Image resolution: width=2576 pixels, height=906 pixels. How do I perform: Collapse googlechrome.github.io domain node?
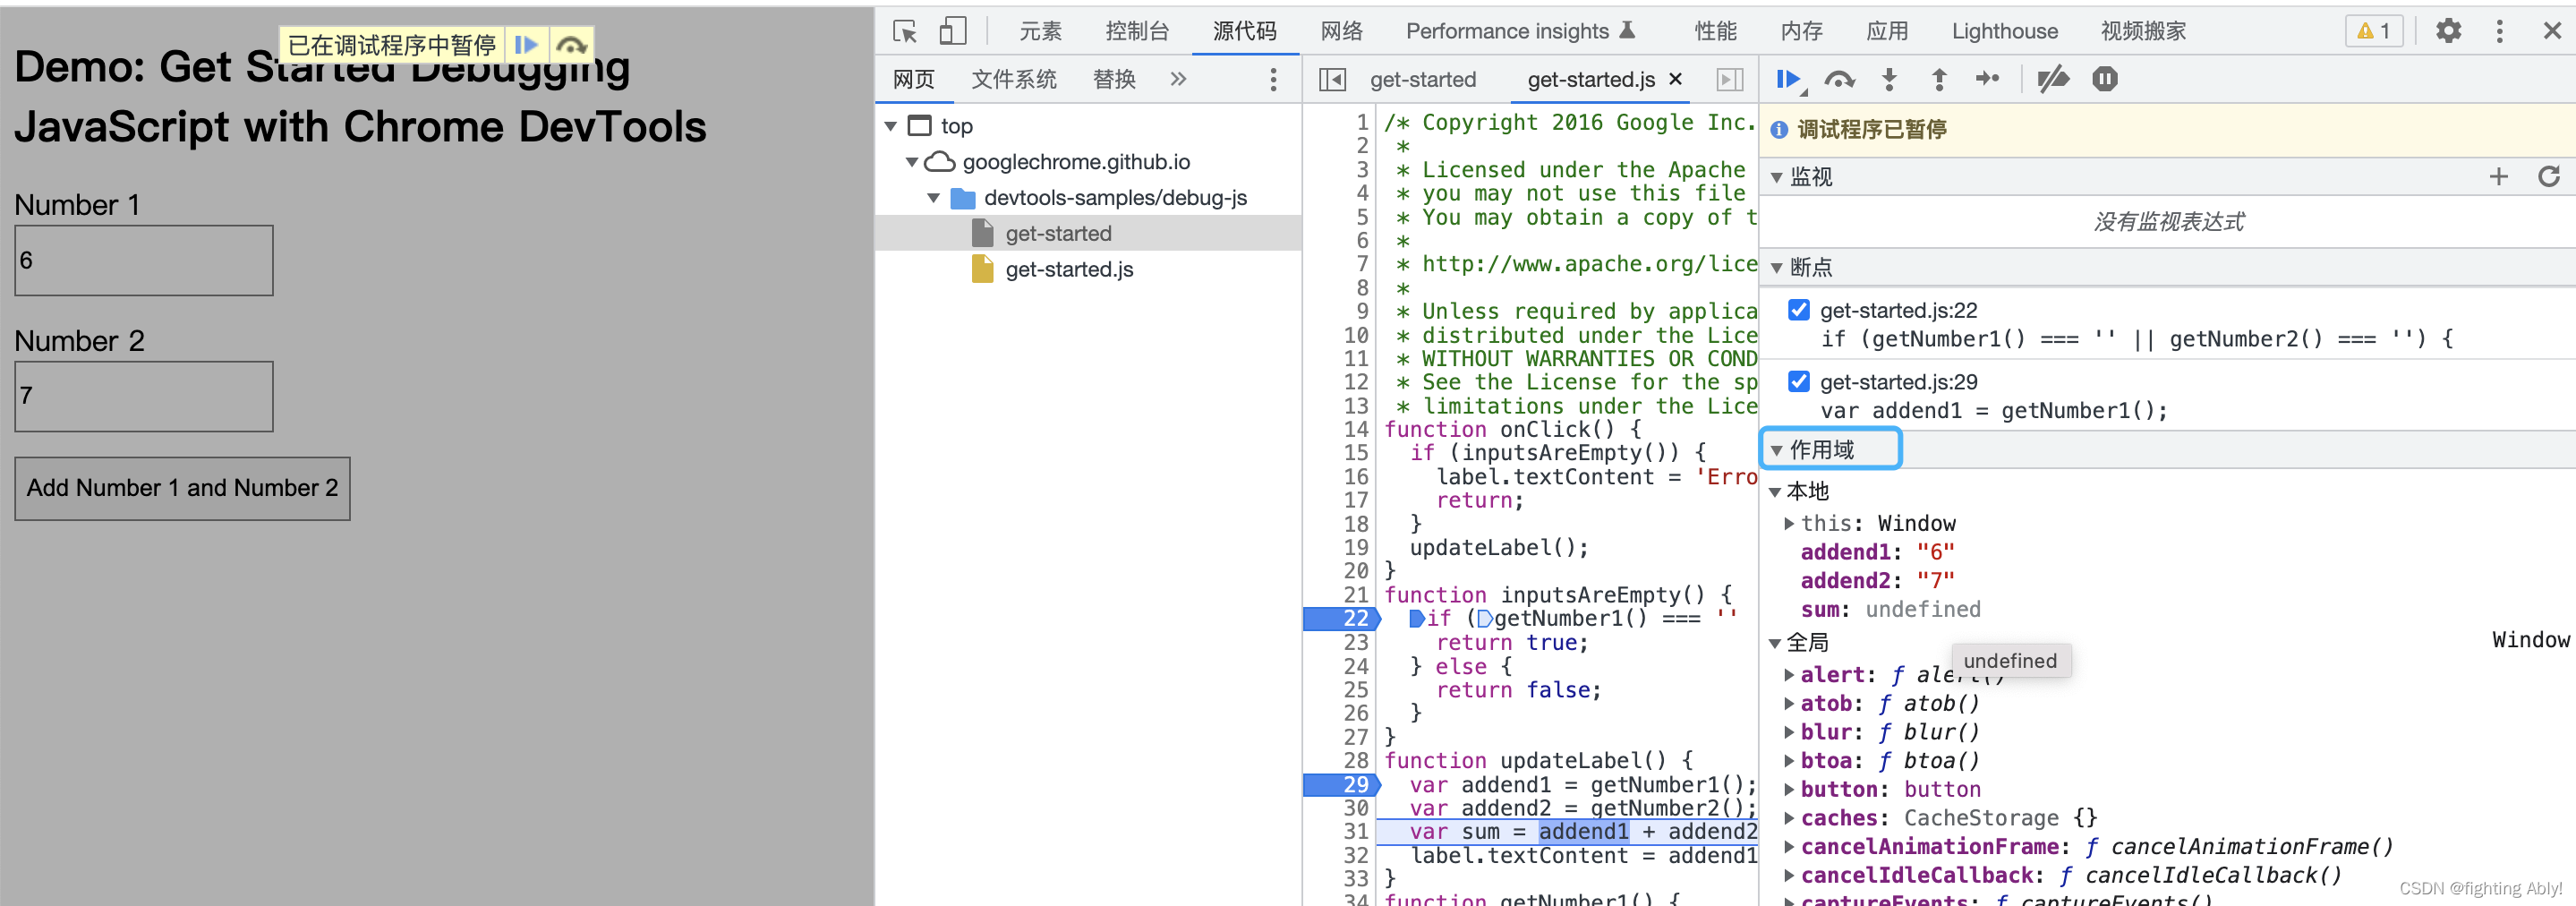911,162
